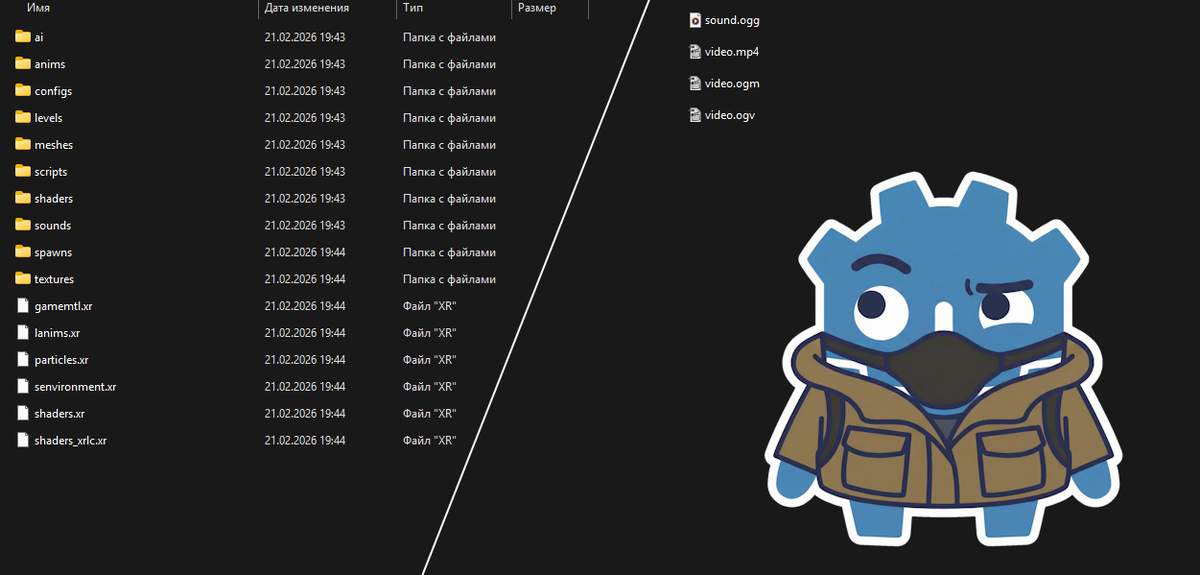Image resolution: width=1200 pixels, height=575 pixels.
Task: Click the file name particles.xr
Action: click(x=61, y=360)
